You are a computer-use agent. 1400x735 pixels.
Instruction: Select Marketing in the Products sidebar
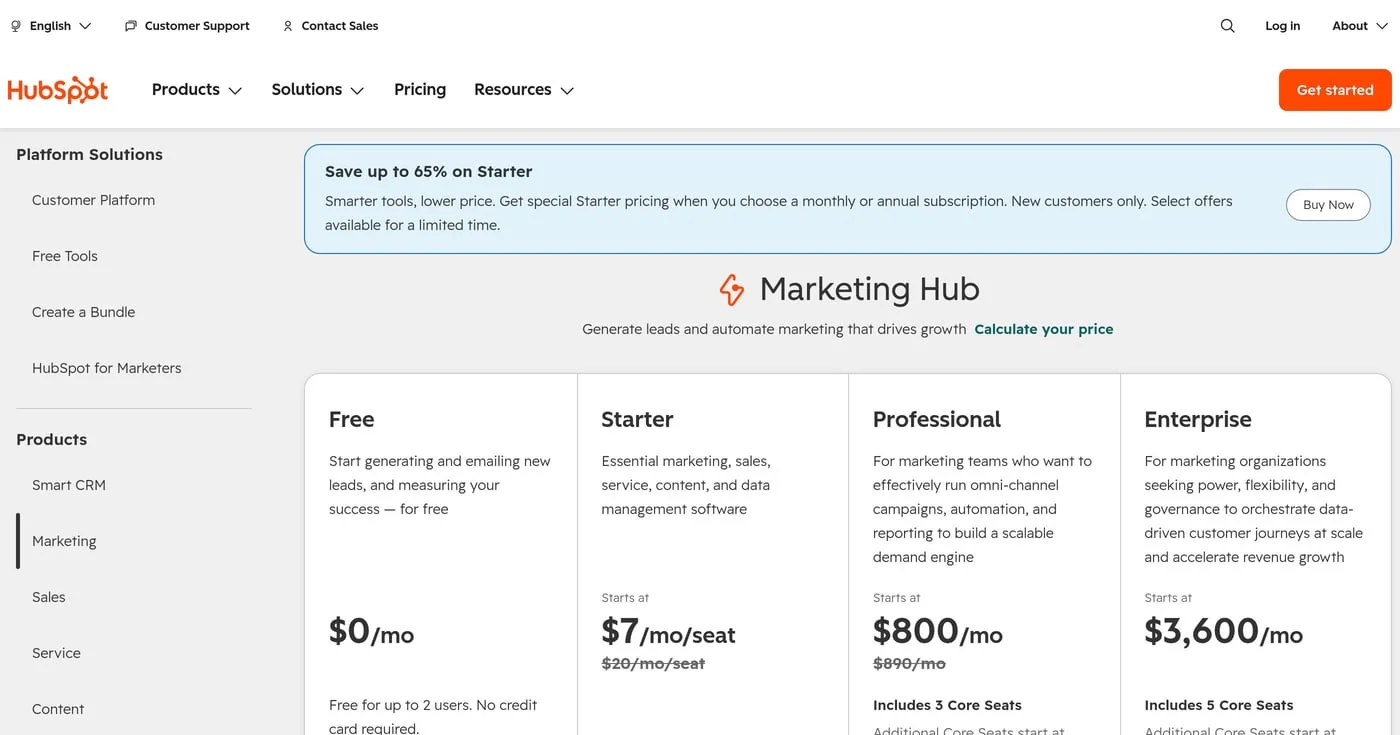pos(64,541)
